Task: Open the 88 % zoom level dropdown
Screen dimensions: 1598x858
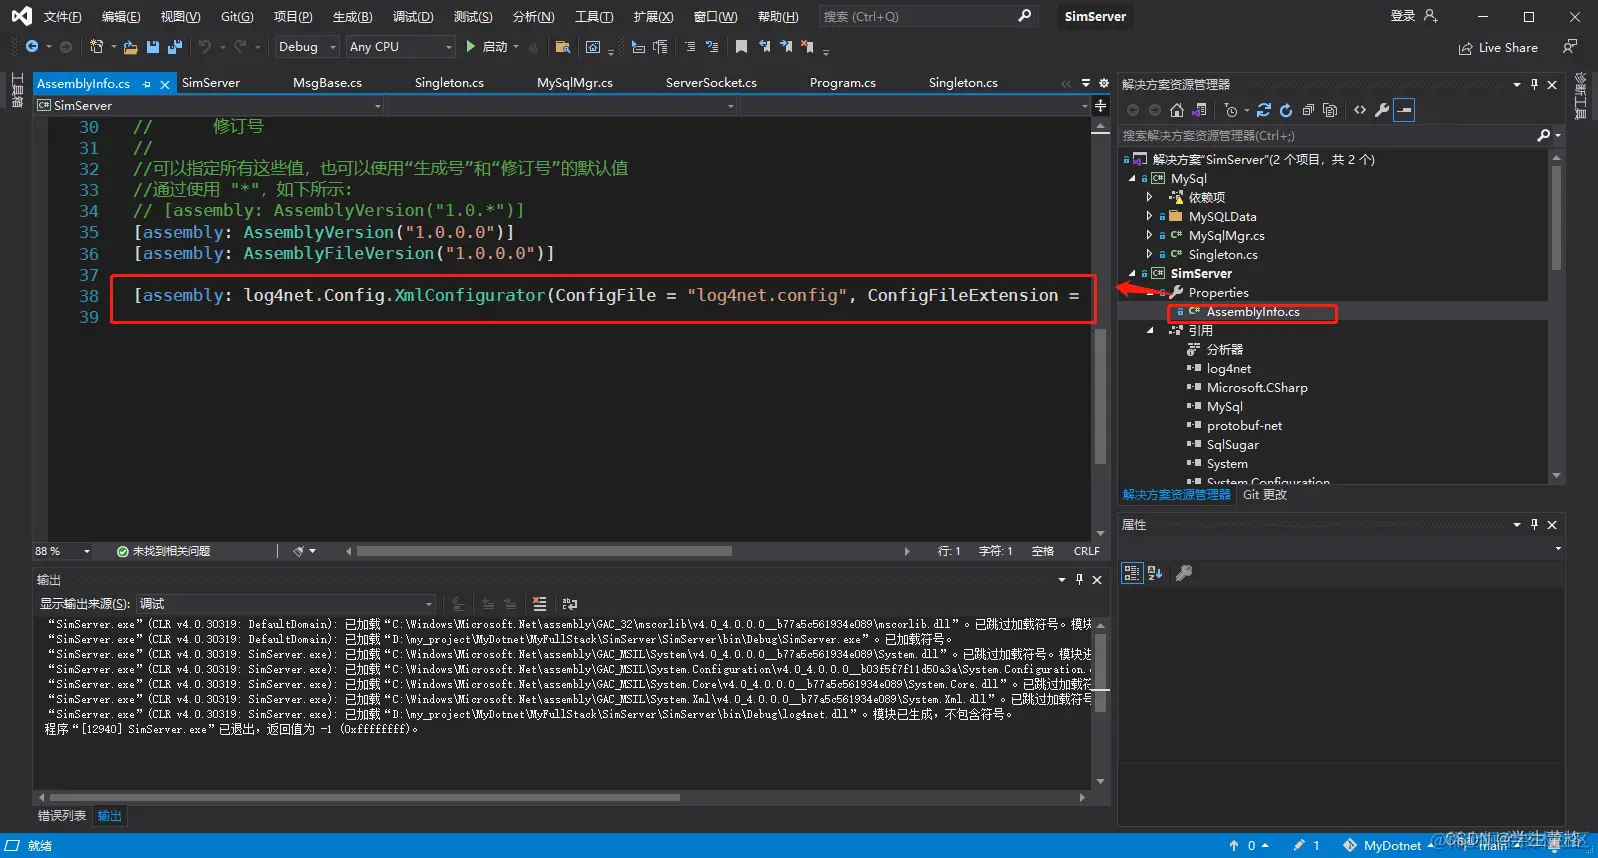Action: tap(62, 551)
